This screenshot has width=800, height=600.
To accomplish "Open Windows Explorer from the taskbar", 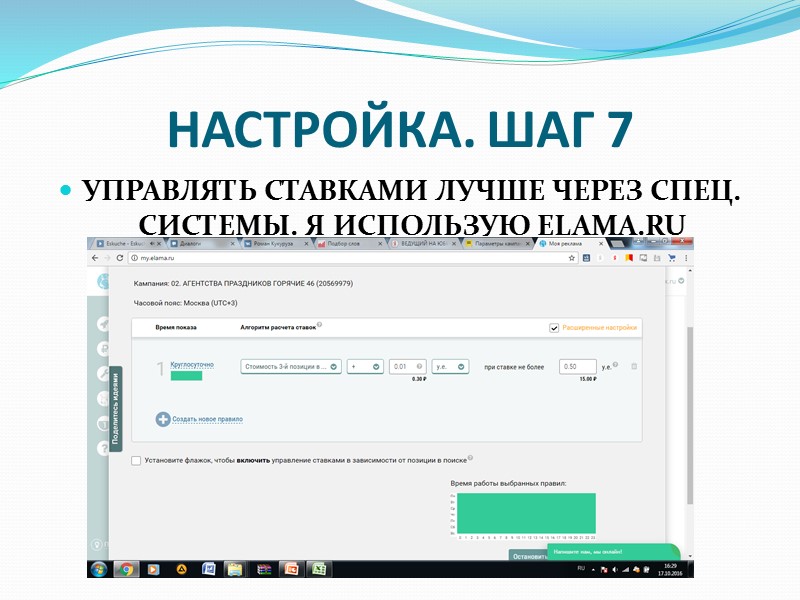I will 235,569.
